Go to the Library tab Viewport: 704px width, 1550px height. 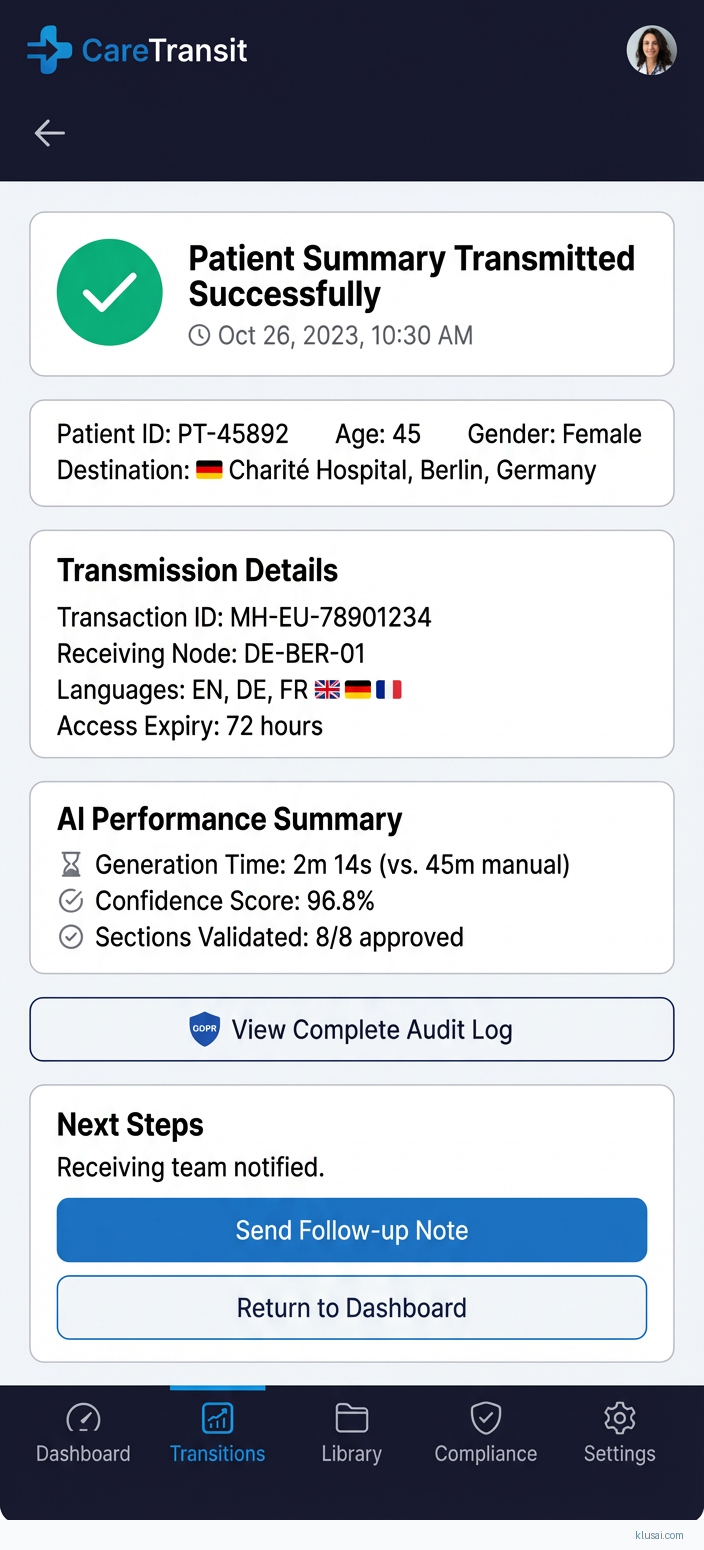pos(351,1433)
